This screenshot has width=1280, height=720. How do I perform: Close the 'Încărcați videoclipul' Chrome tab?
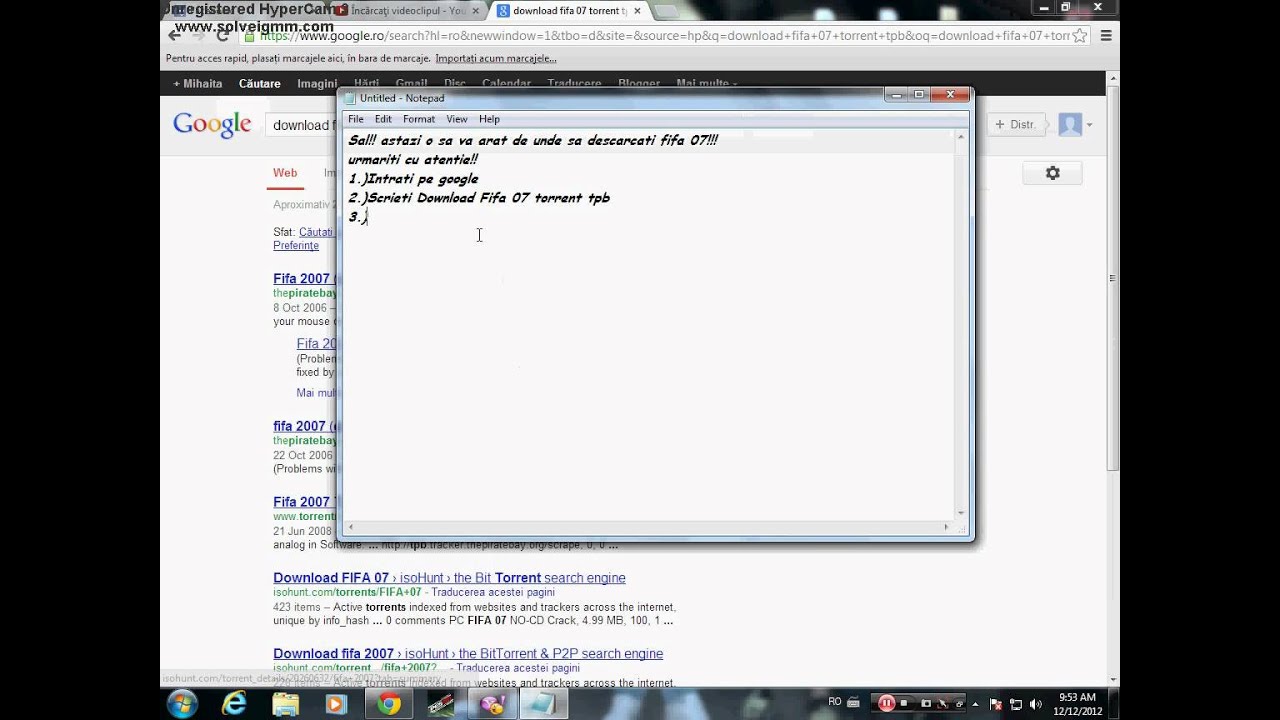tap(476, 11)
